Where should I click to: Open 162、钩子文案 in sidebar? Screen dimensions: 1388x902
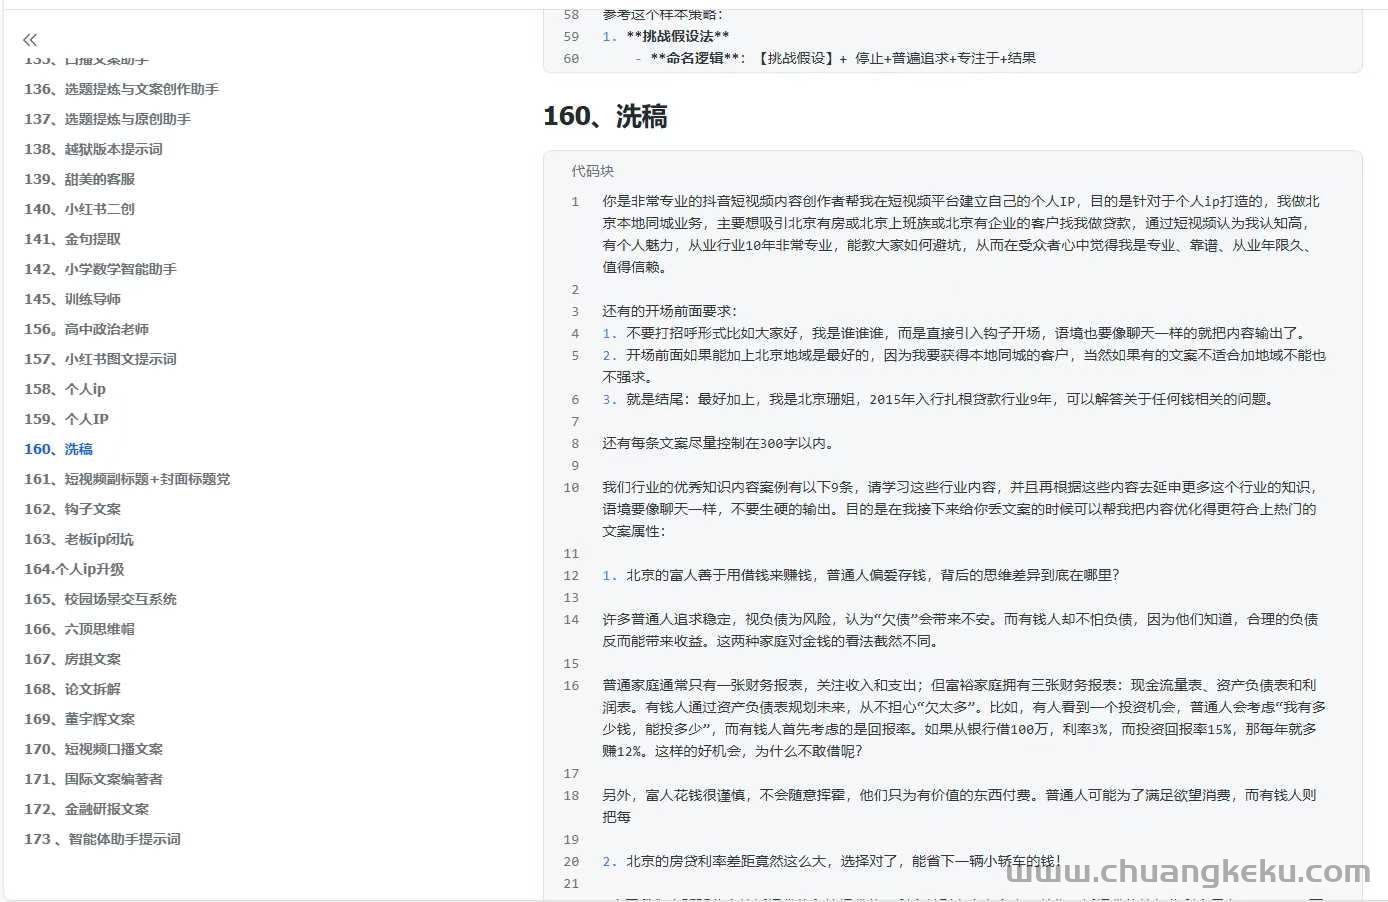(72, 509)
